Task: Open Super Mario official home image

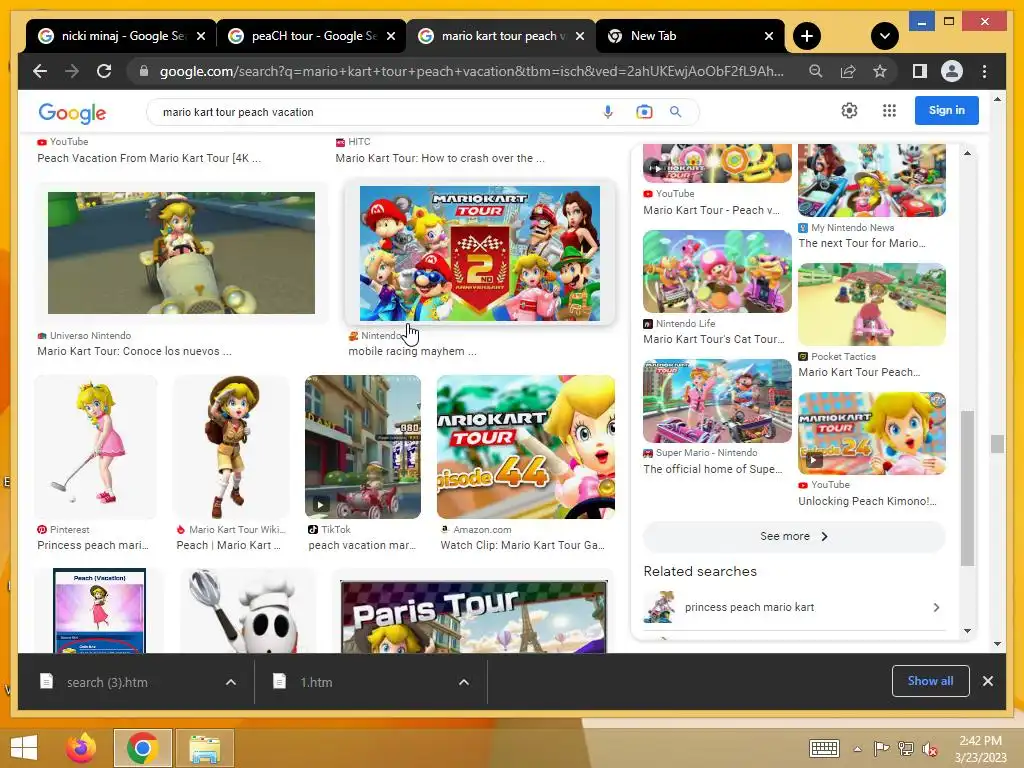Action: (717, 400)
